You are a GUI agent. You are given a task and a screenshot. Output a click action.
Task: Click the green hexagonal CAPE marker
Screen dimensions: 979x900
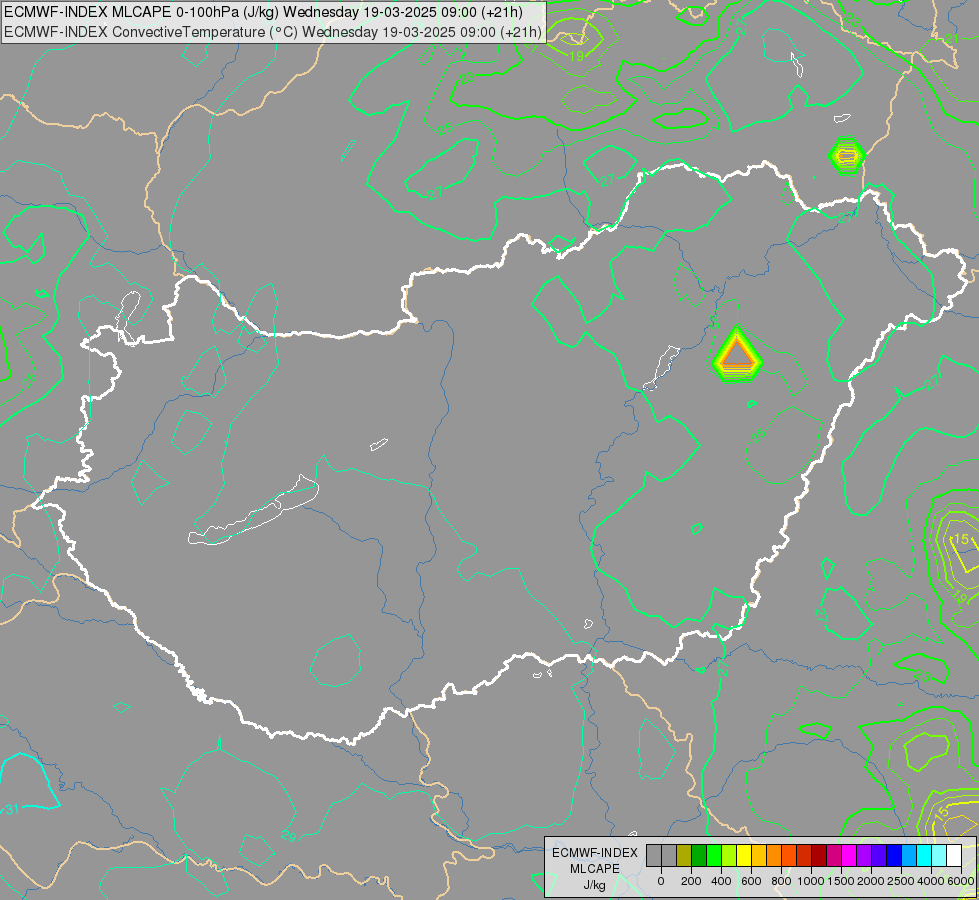(x=847, y=155)
